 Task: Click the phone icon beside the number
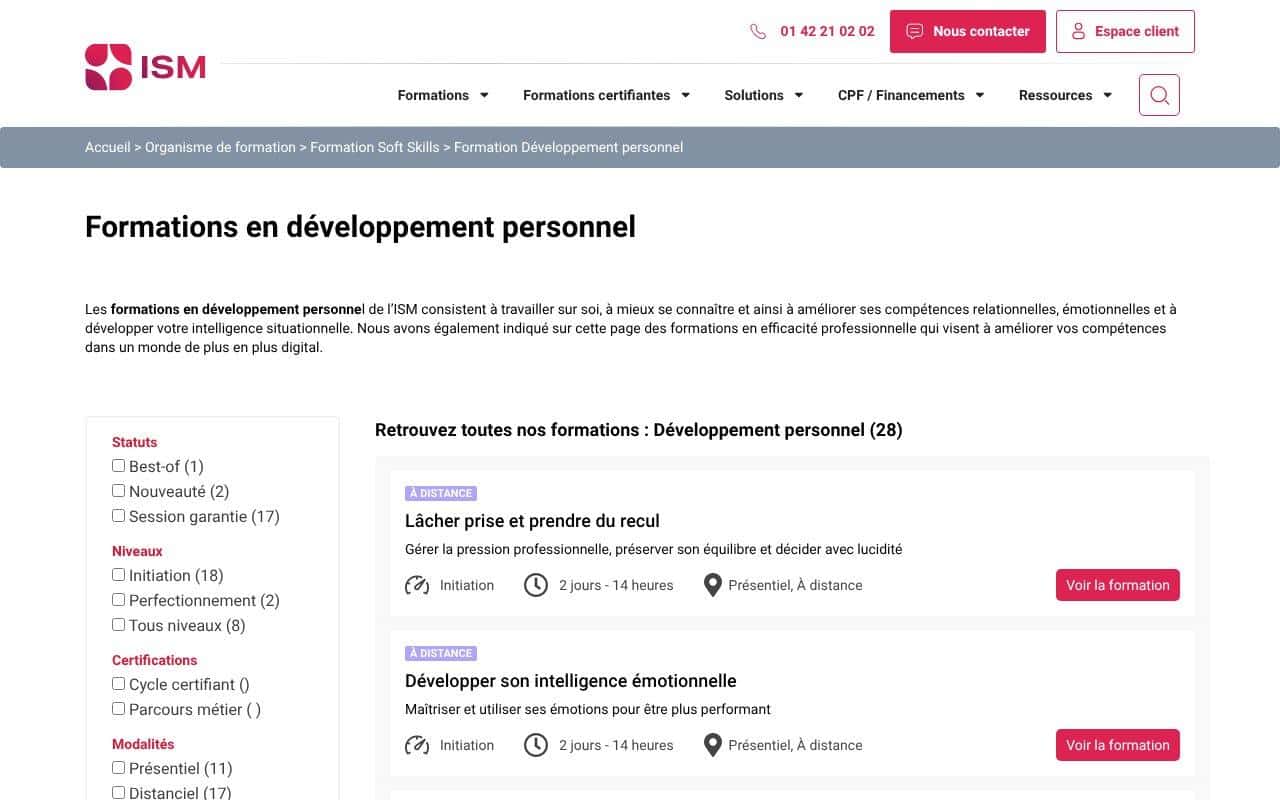[758, 31]
